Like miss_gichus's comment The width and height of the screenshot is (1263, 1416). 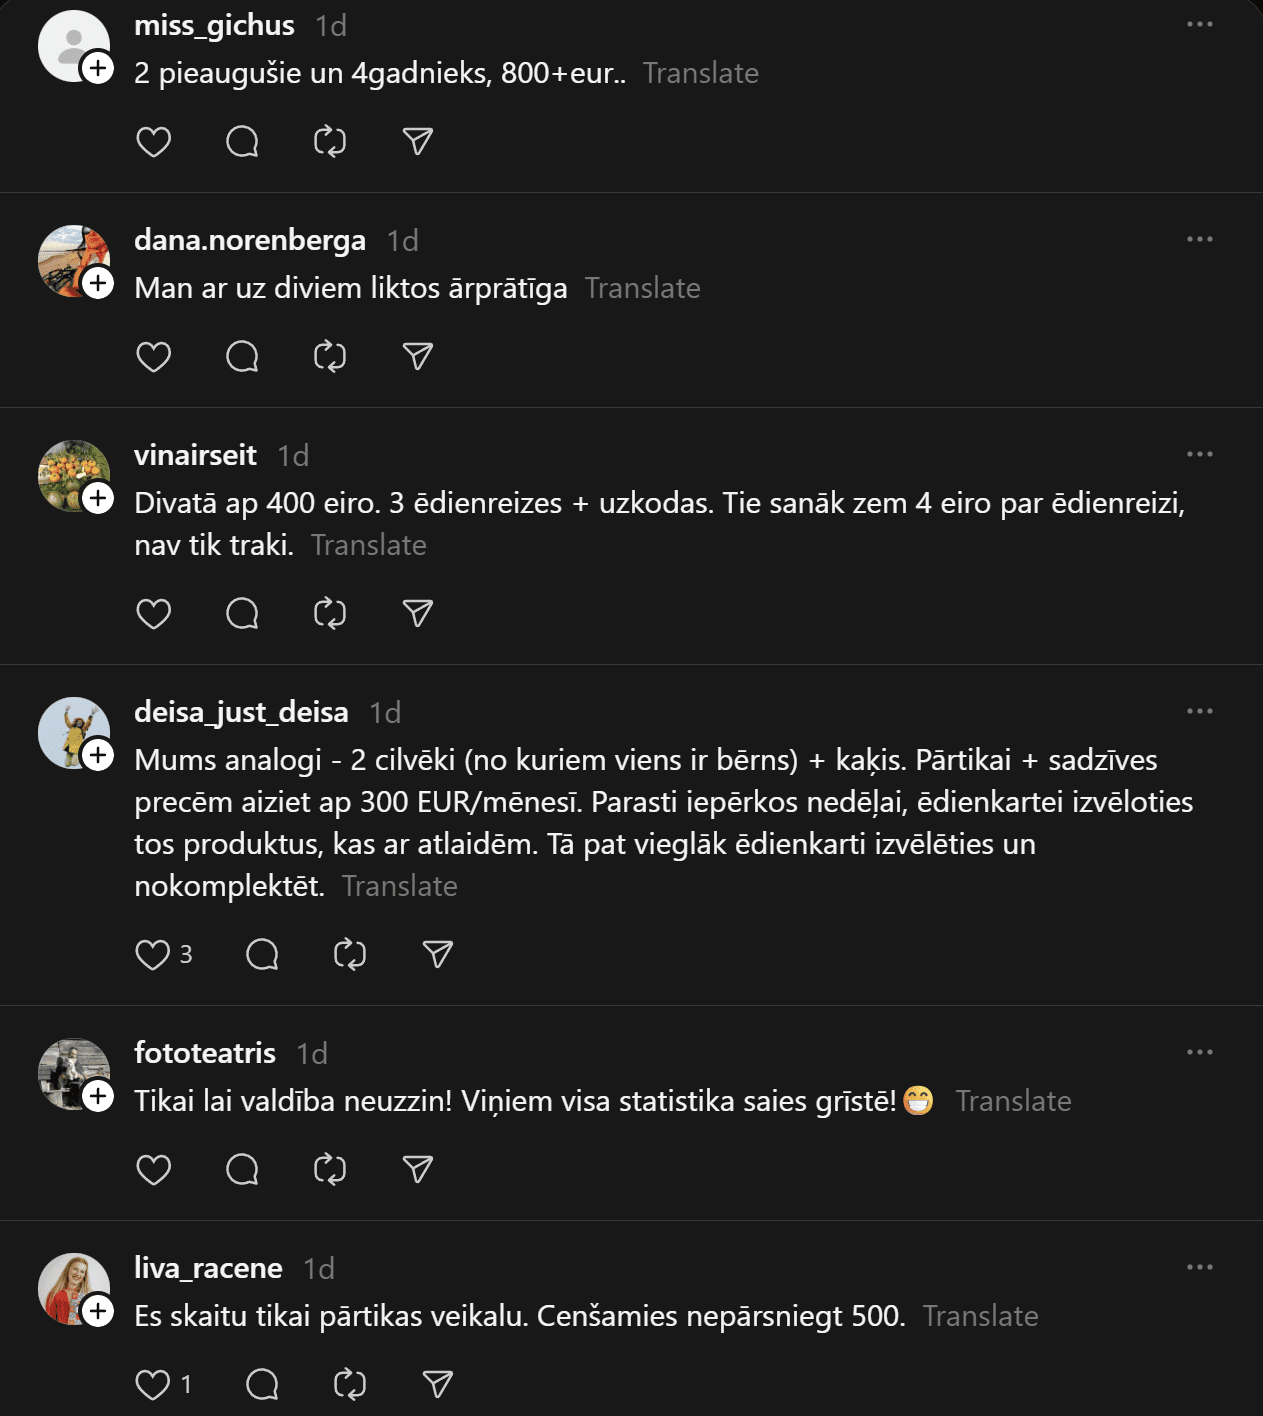pyautogui.click(x=153, y=142)
